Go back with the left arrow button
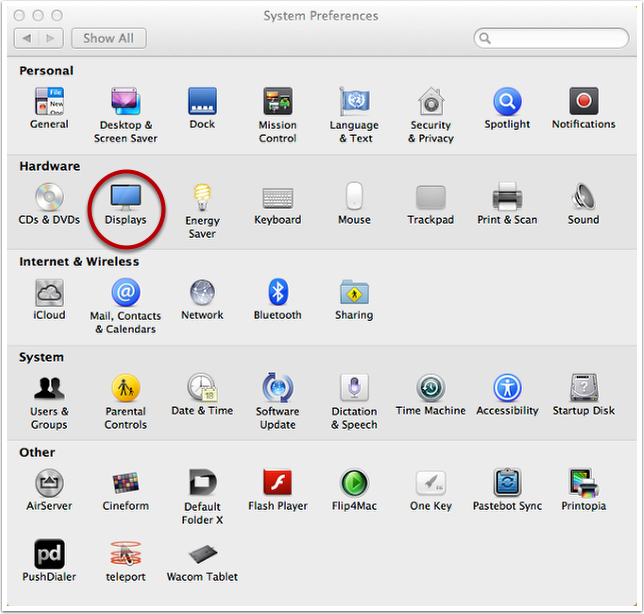Viewport: 644px width, 614px height. click(x=27, y=39)
